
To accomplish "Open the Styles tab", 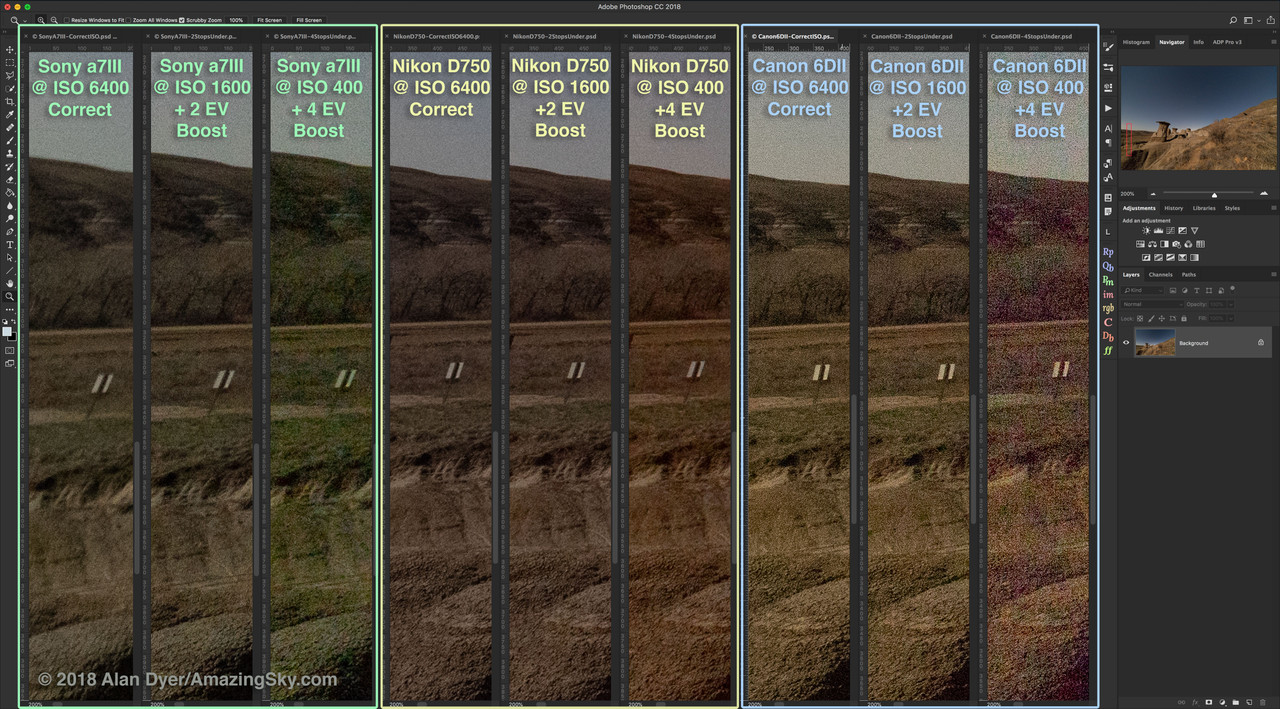I will pyautogui.click(x=1232, y=208).
